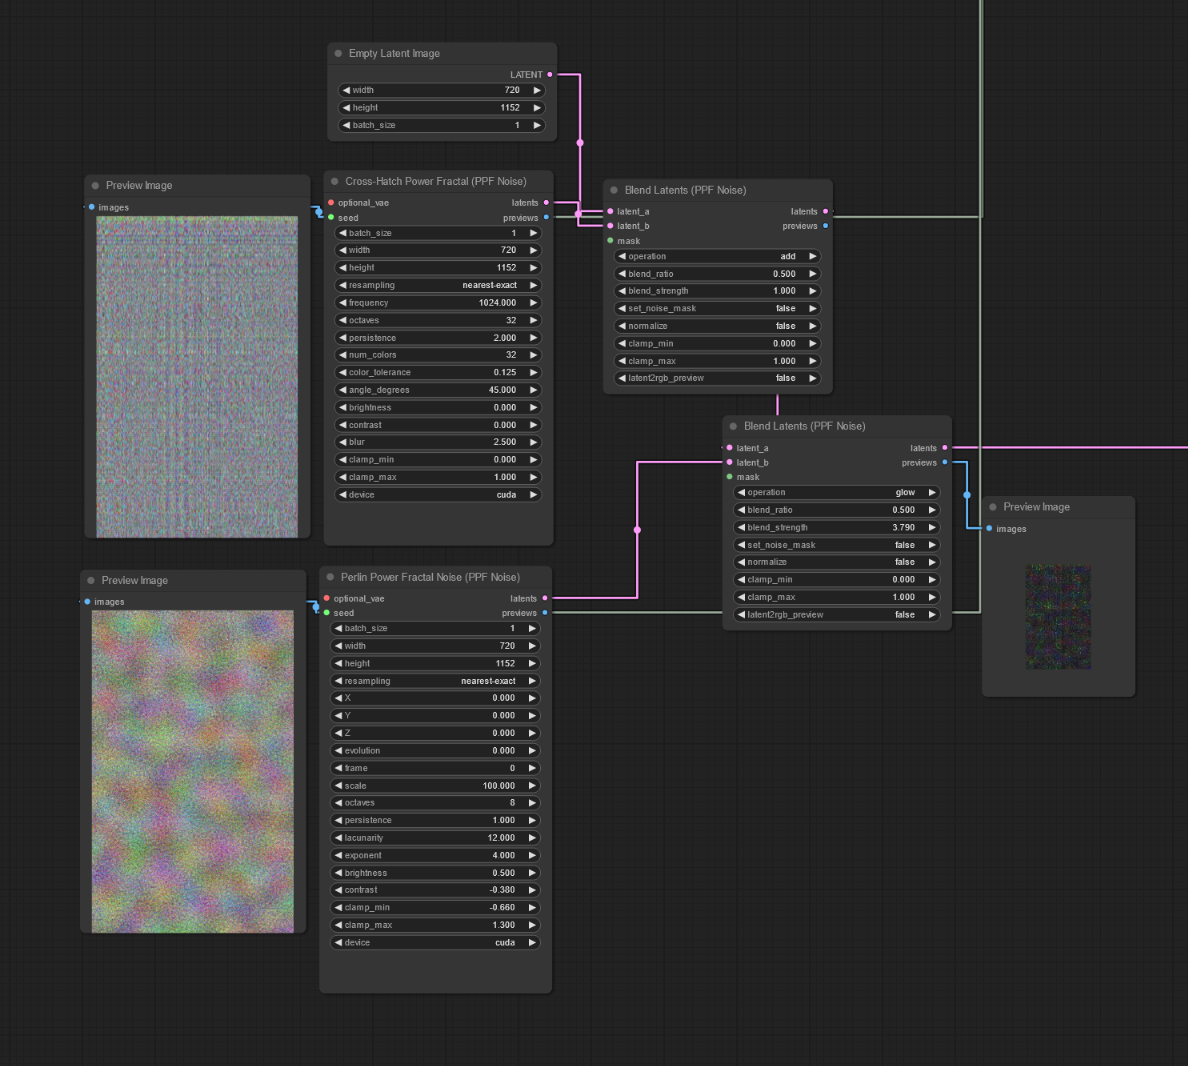Click the device cuda field in Cross-Hatch node

(x=437, y=495)
